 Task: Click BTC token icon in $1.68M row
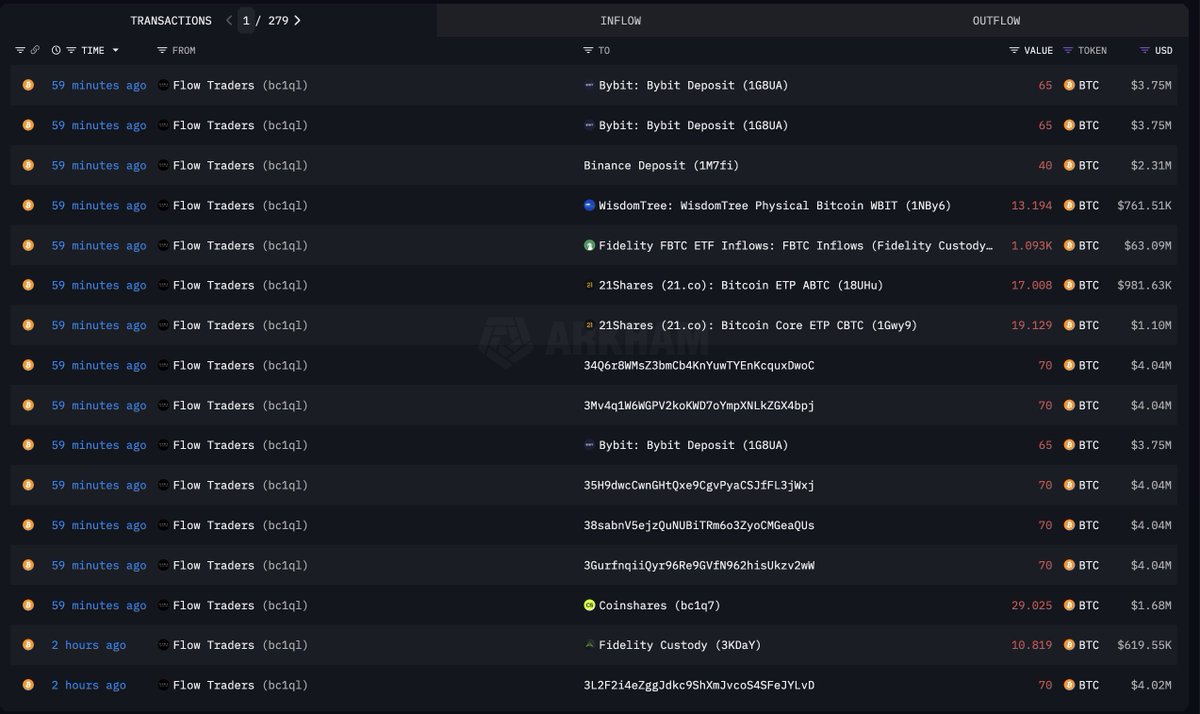[1069, 605]
